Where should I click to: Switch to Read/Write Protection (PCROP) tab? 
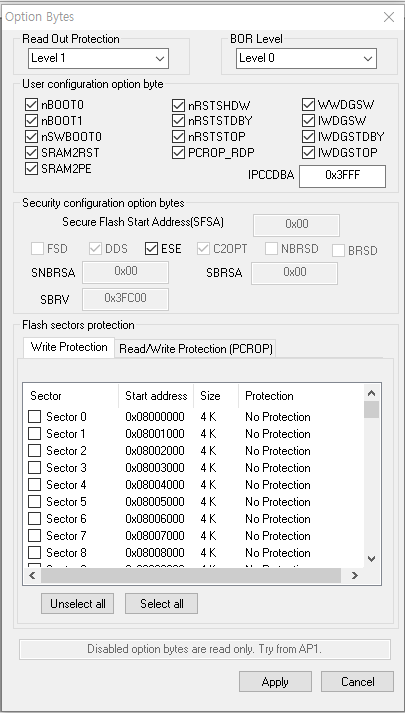pos(195,349)
